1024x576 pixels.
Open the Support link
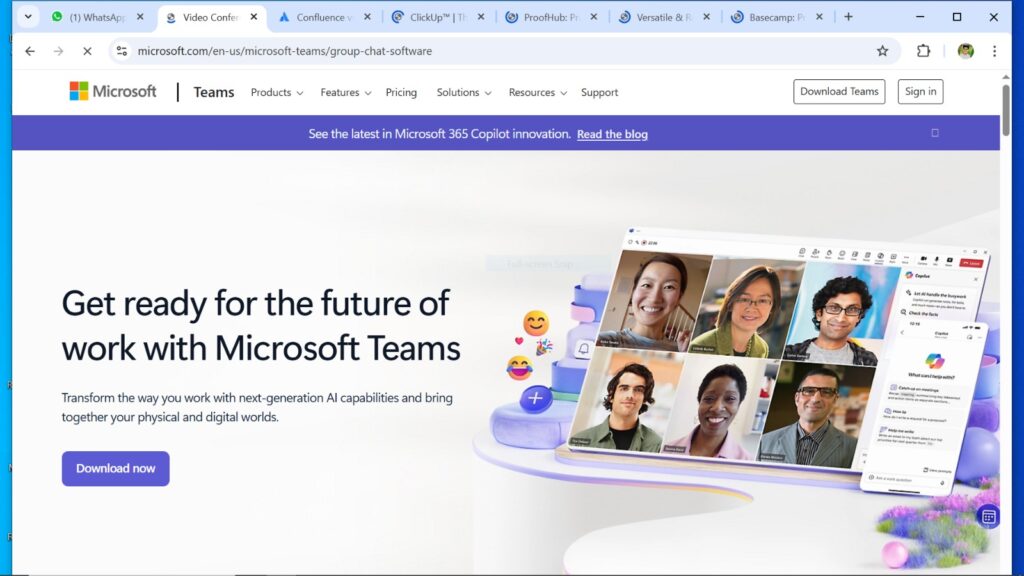[x=600, y=92]
